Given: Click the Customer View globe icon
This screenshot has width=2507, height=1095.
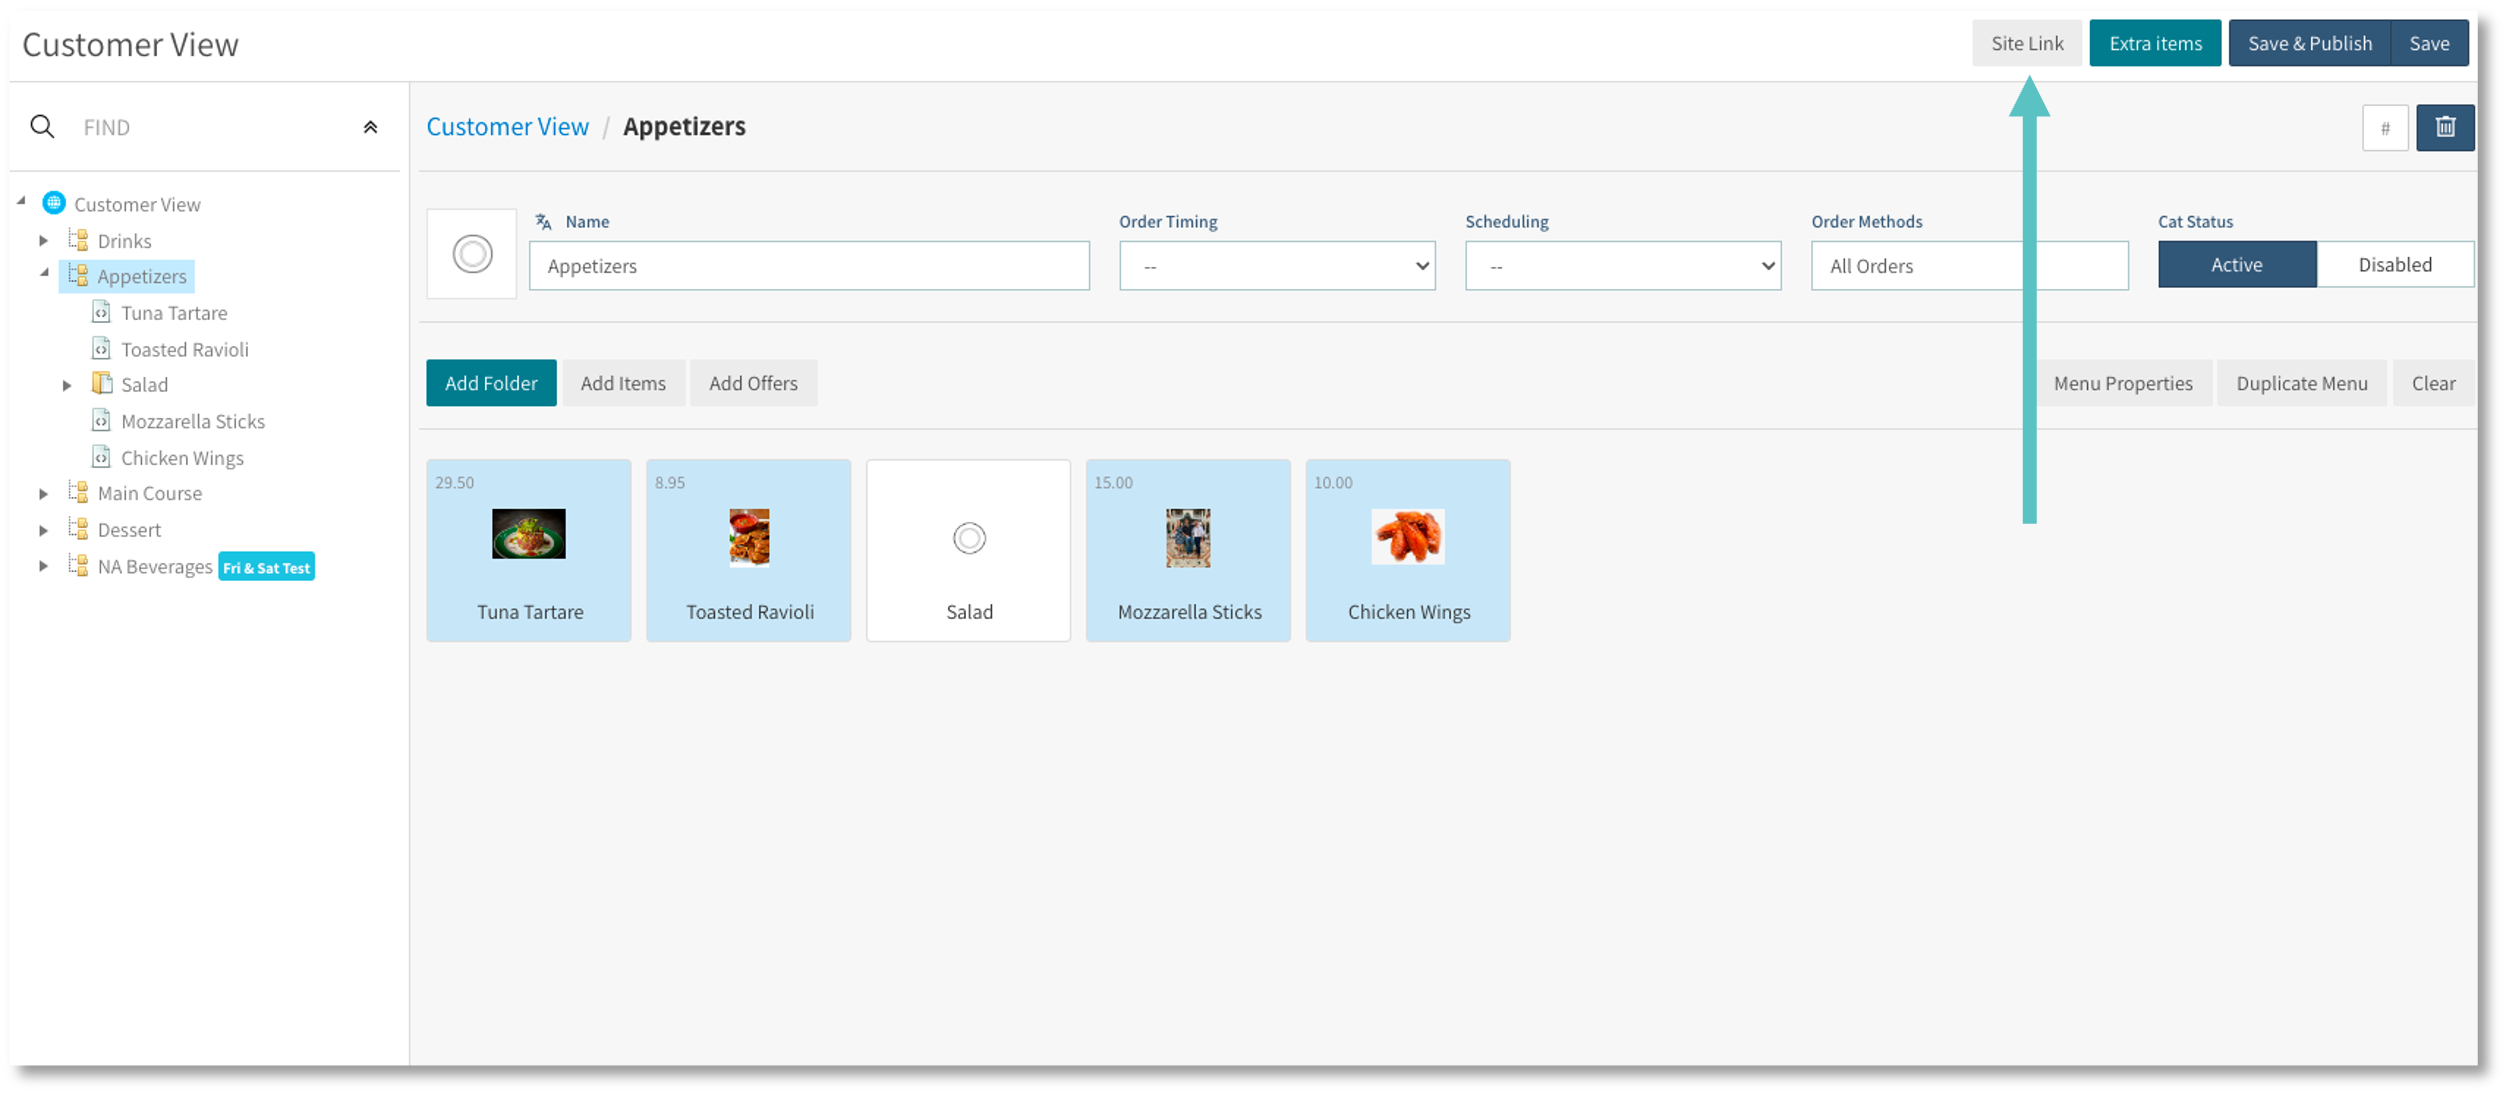Looking at the screenshot, I should pos(54,204).
